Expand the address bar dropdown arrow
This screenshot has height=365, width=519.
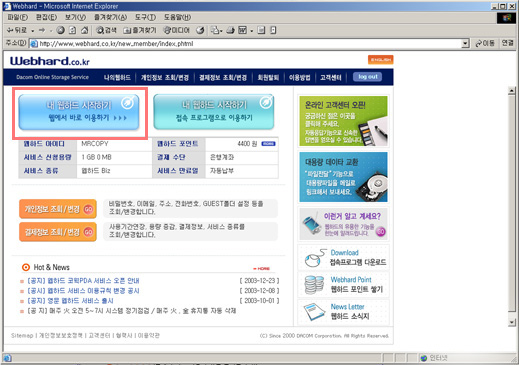[465, 43]
